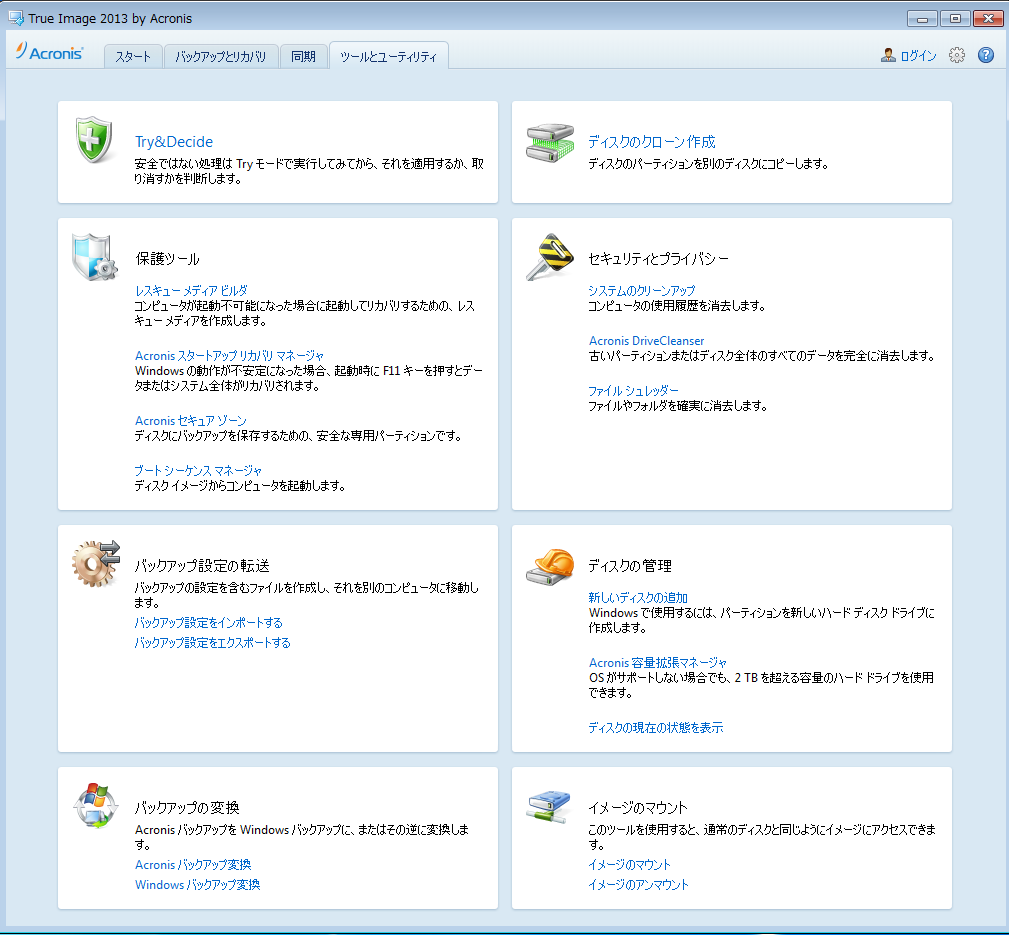Screen dimensions: 1009x935
Task: Click the True Image title bar app icon
Action: pyautogui.click(x=16, y=18)
